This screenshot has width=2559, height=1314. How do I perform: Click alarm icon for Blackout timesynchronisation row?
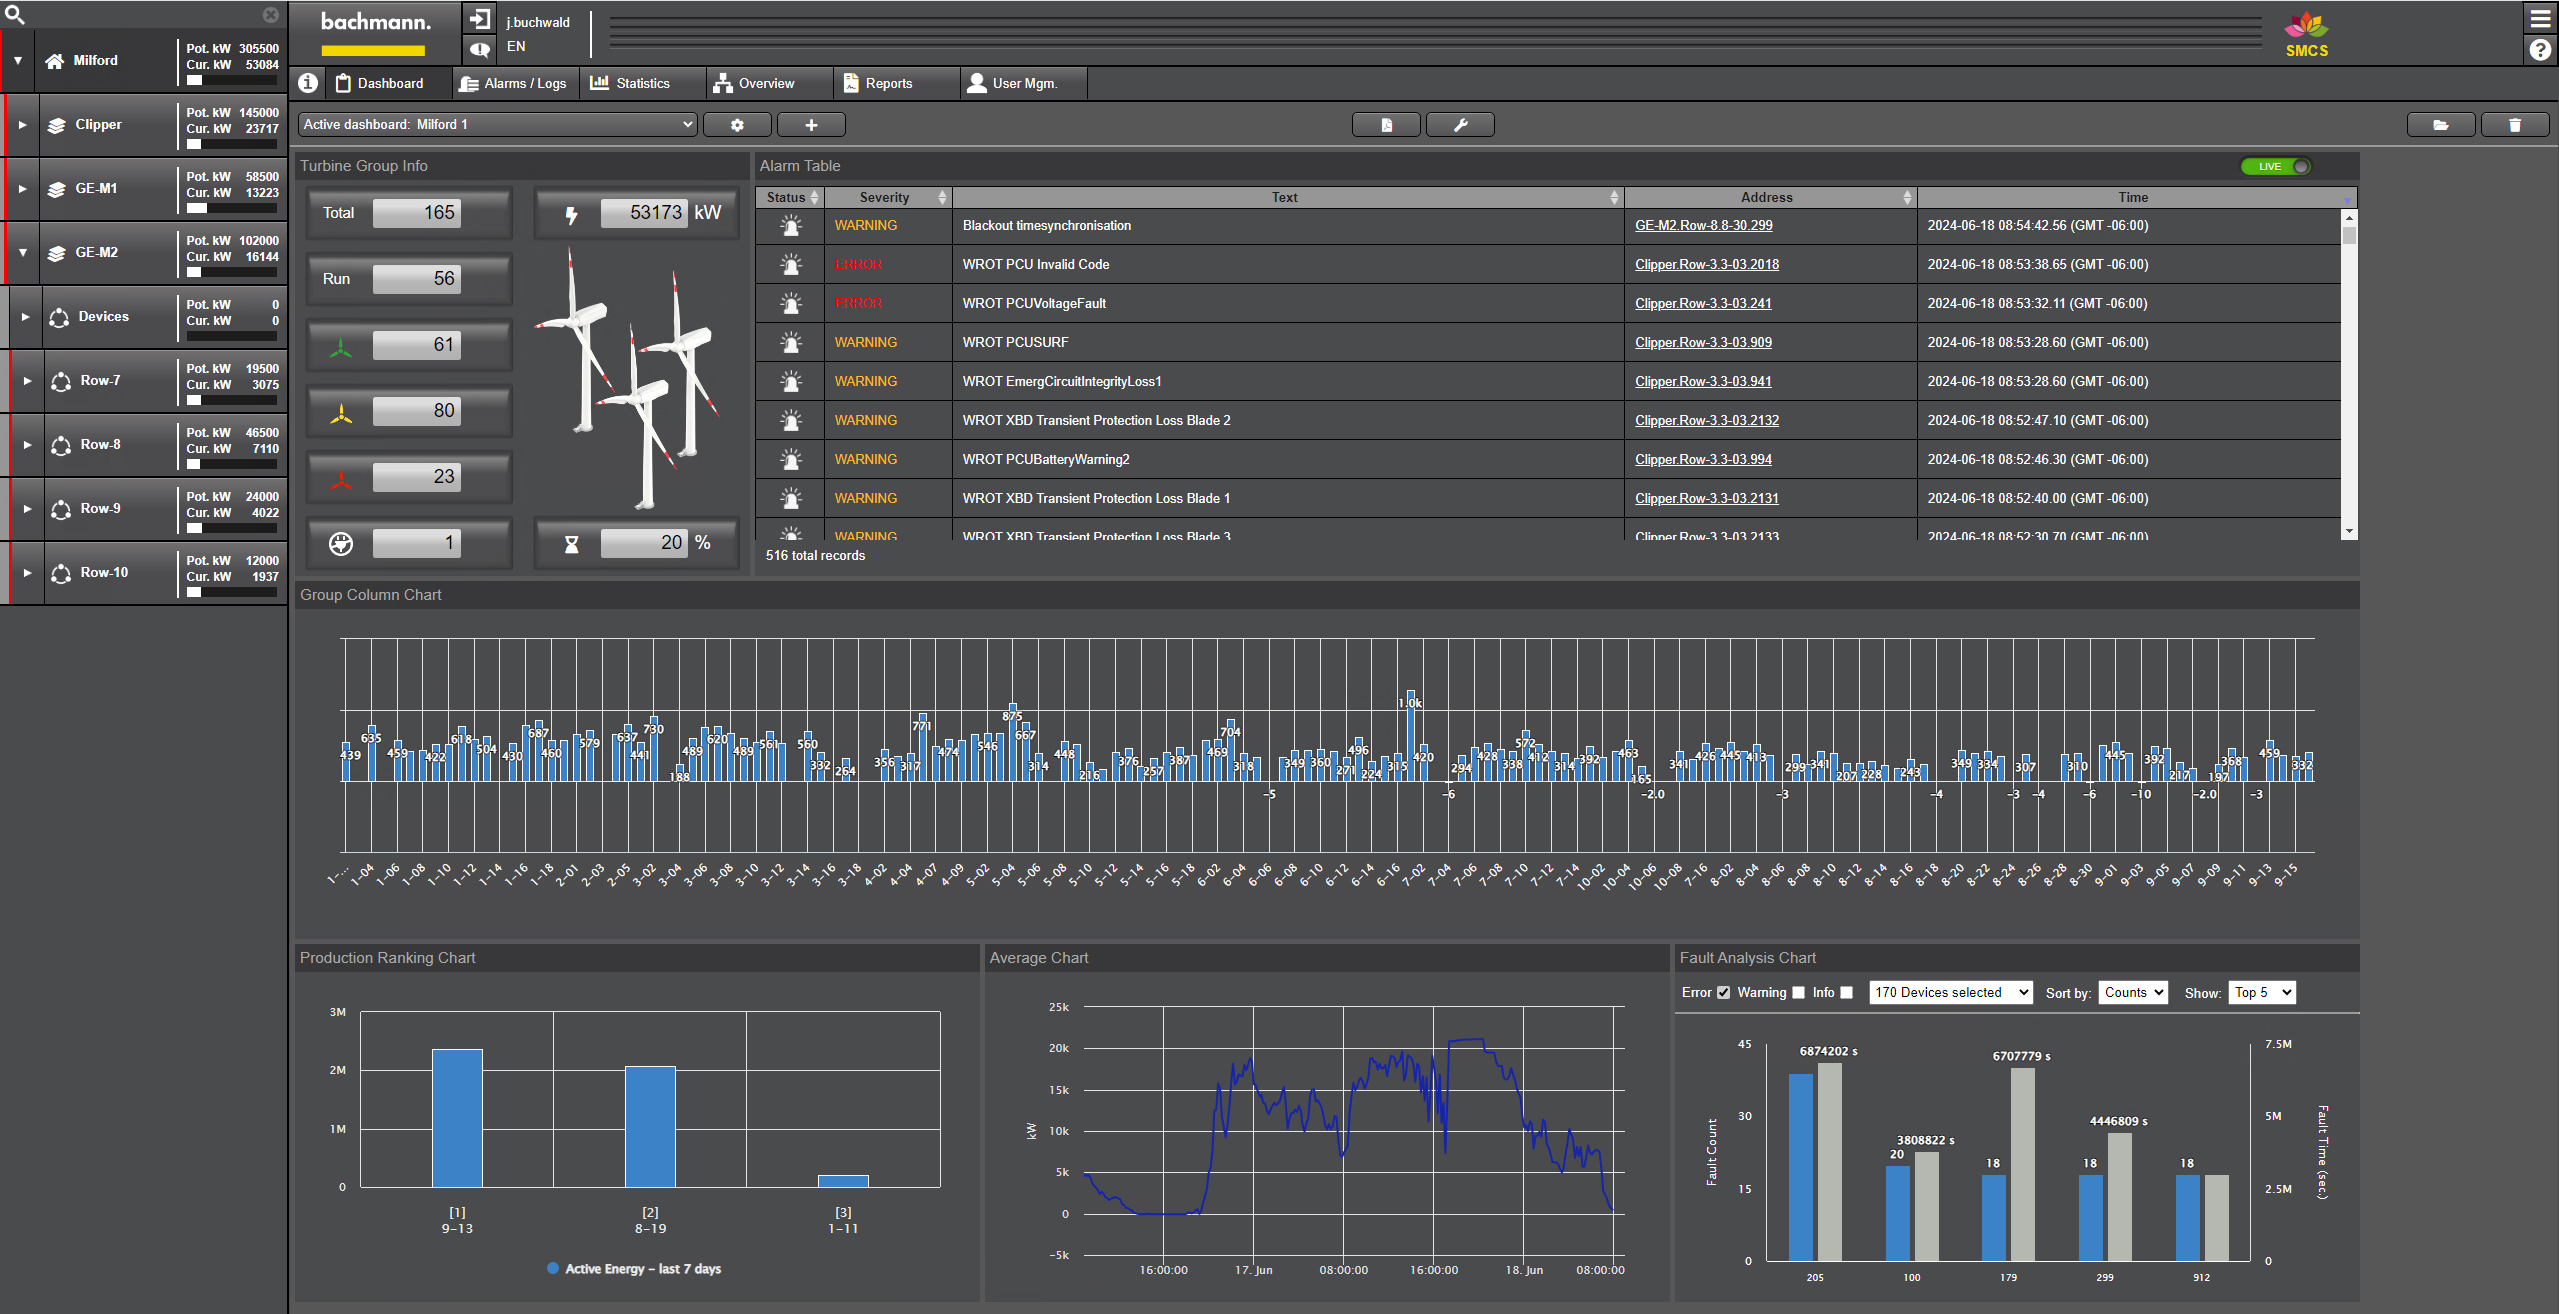click(x=791, y=226)
